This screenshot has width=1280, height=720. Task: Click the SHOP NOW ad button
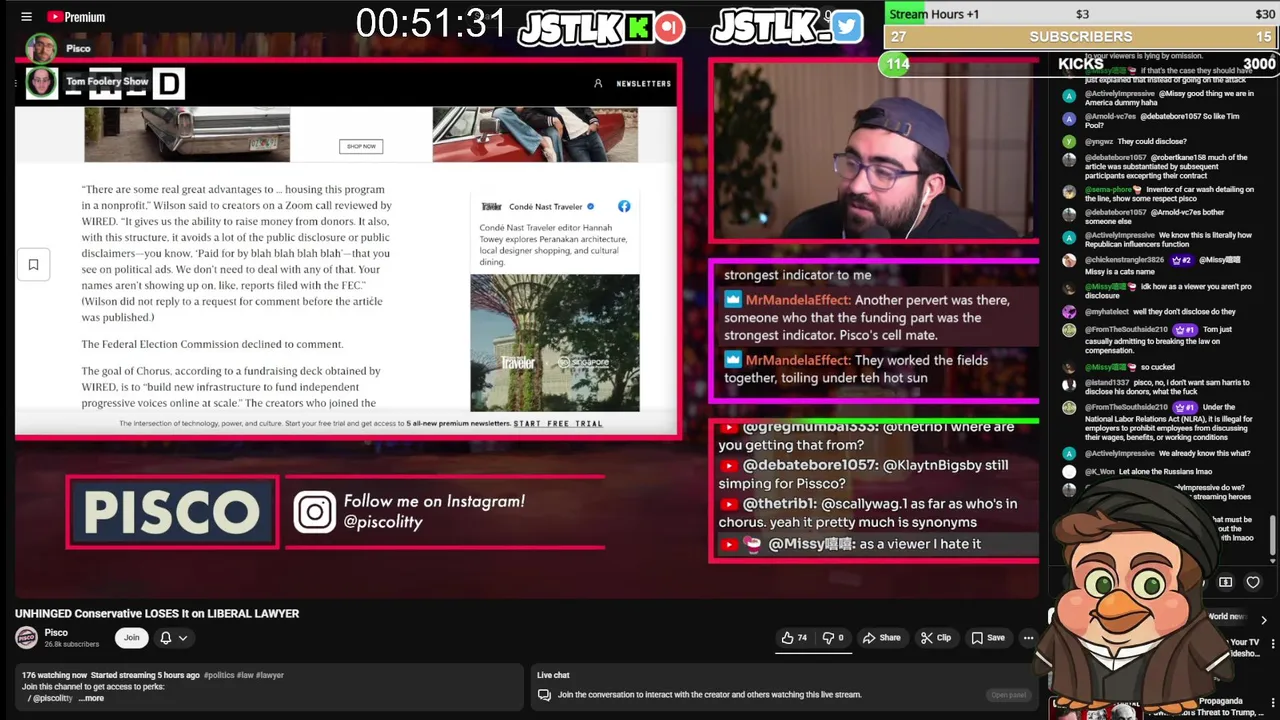coord(361,146)
